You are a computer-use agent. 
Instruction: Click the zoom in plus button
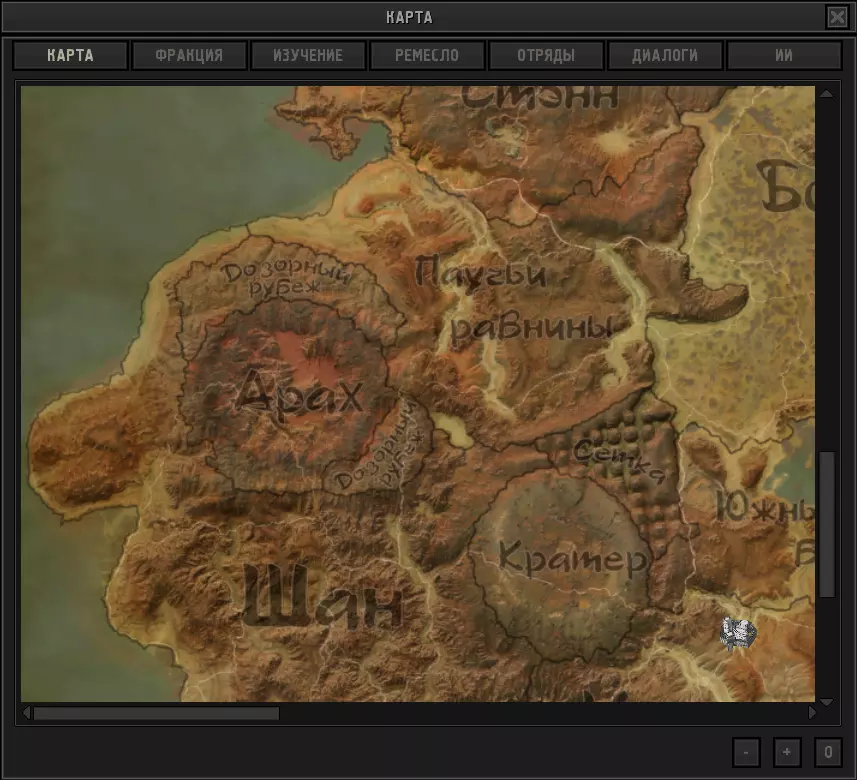point(787,752)
